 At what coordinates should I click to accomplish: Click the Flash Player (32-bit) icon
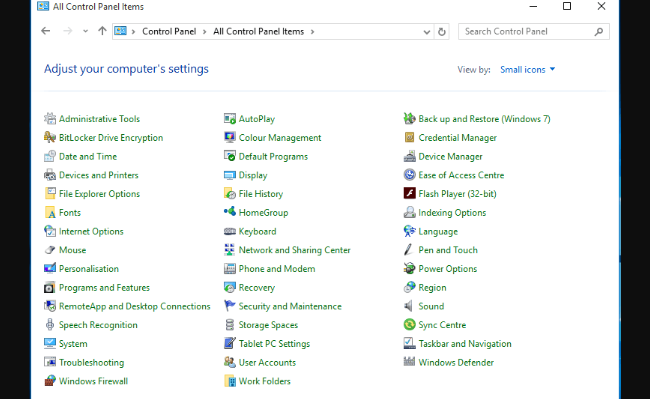pyautogui.click(x=410, y=193)
